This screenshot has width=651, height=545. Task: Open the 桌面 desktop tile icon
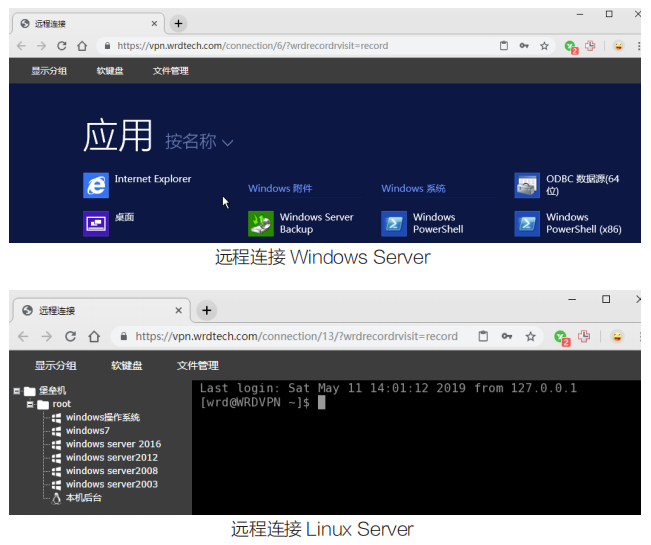[96, 223]
